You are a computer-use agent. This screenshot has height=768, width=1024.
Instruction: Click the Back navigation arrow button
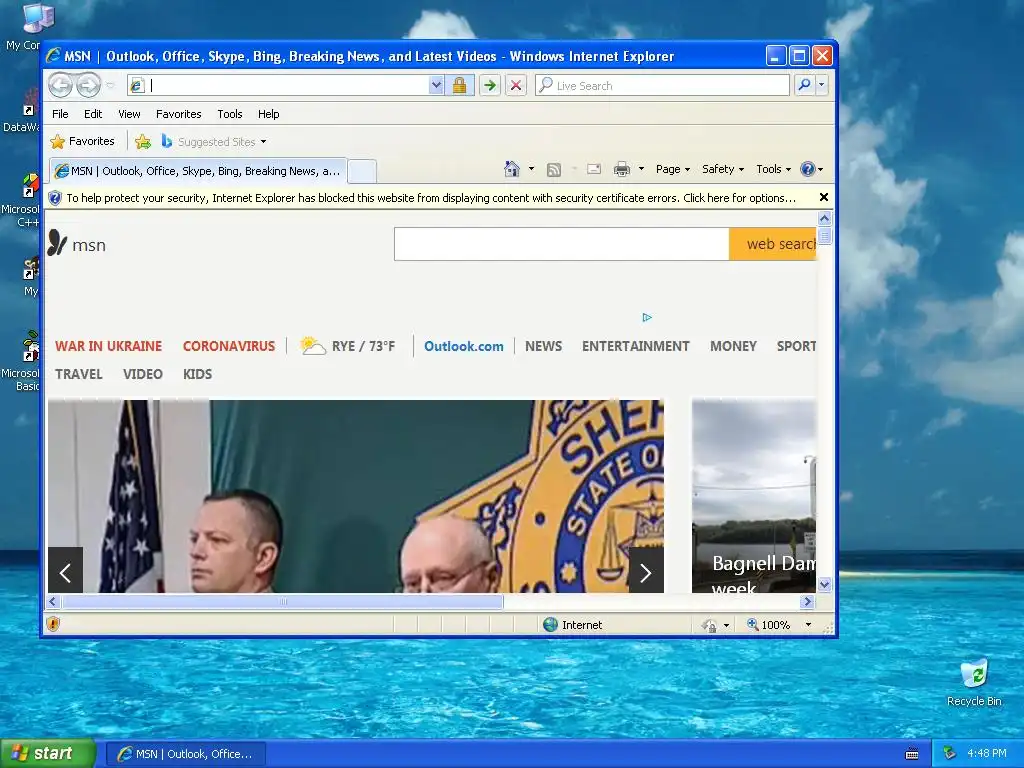coord(61,86)
